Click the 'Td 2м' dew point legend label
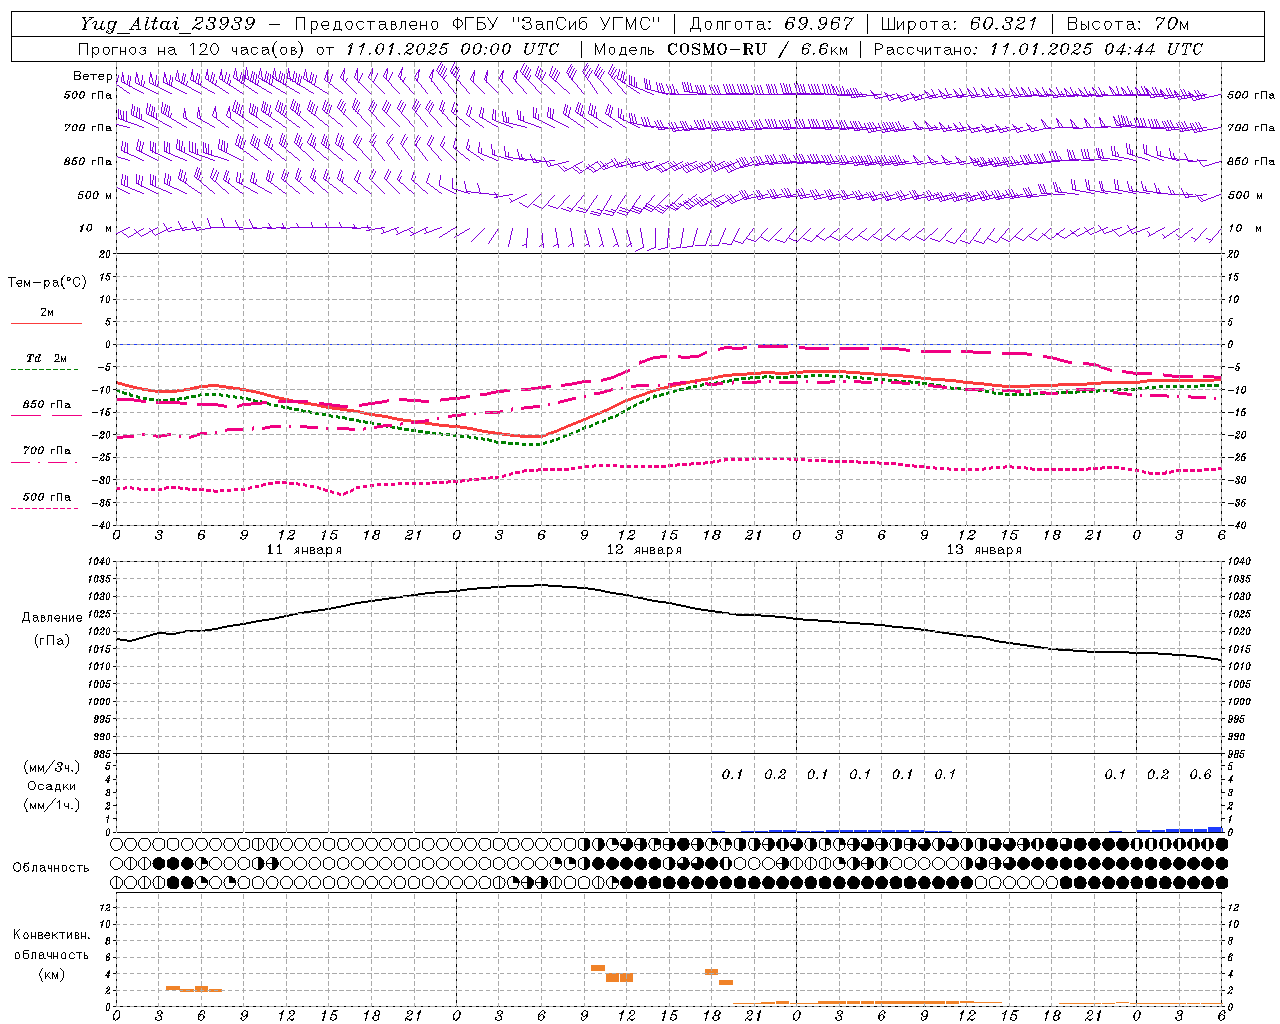 [x=46, y=357]
